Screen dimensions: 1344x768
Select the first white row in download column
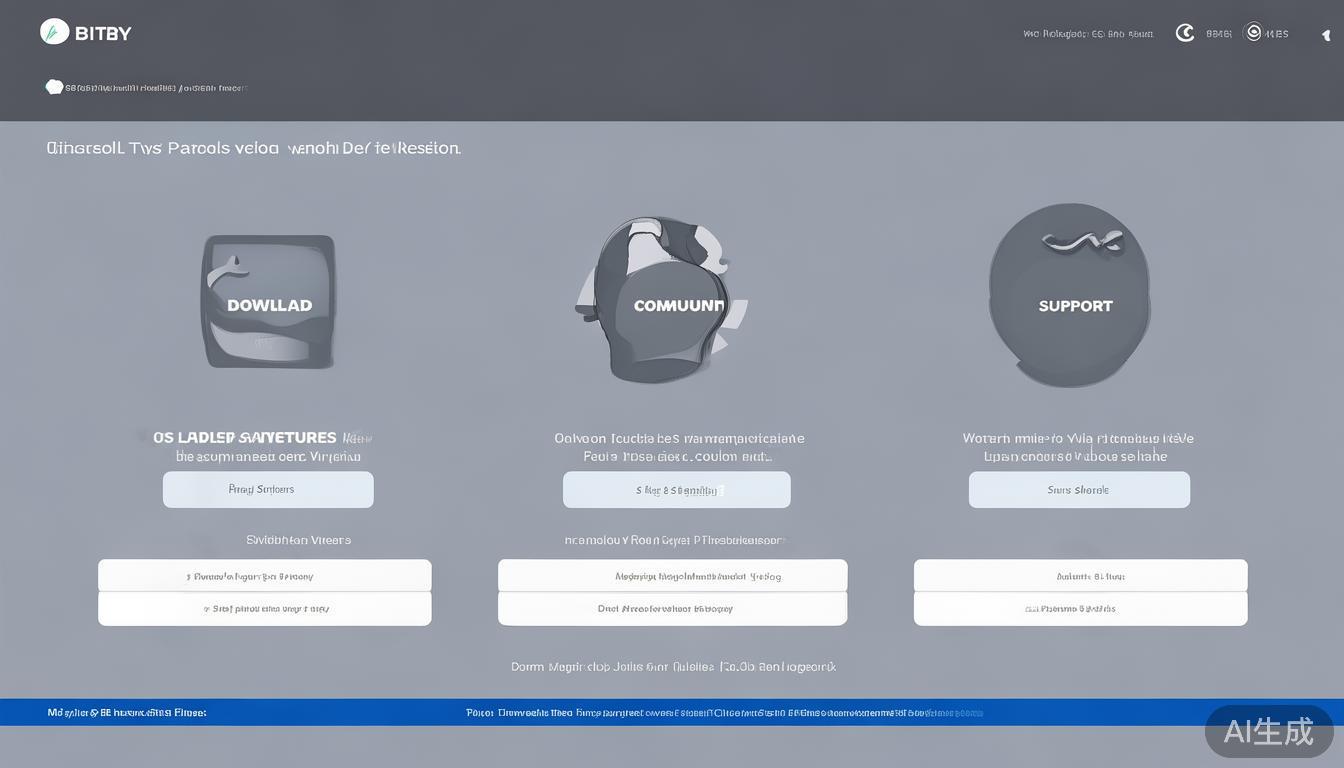tap(264, 576)
